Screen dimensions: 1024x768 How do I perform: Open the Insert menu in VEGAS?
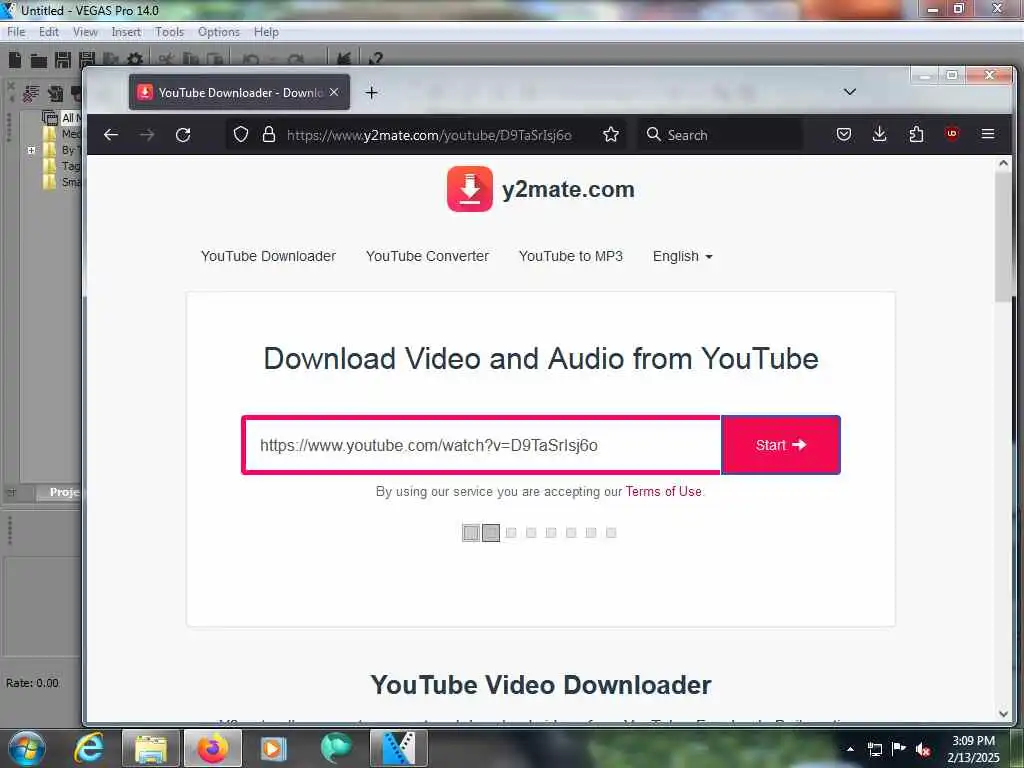(x=126, y=32)
